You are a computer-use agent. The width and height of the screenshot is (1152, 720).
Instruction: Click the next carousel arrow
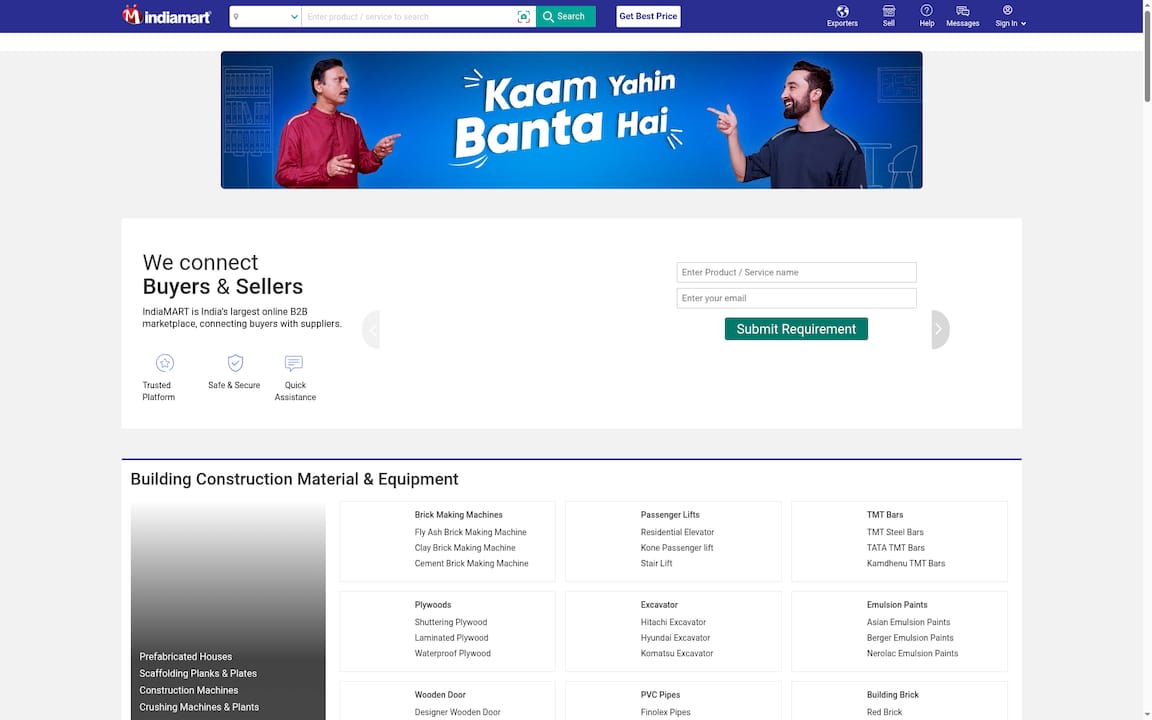[x=940, y=329]
